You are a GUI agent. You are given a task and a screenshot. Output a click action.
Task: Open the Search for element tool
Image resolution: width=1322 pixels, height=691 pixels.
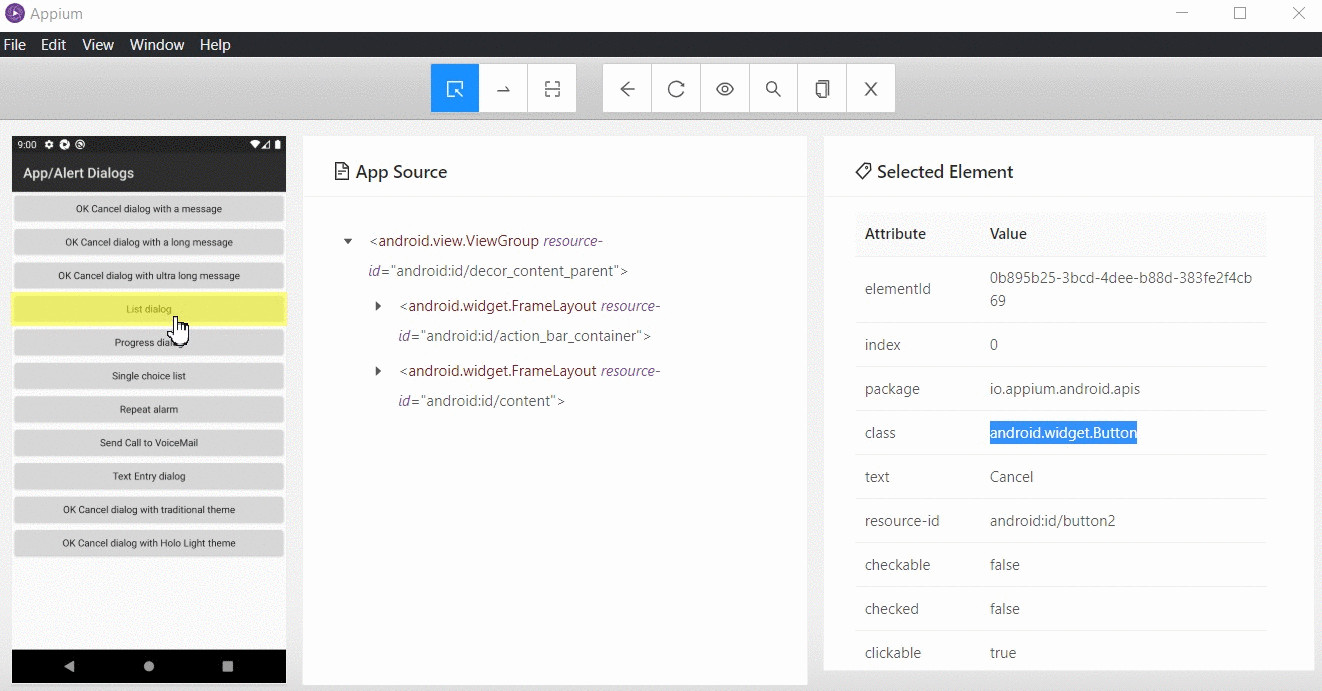coord(773,88)
